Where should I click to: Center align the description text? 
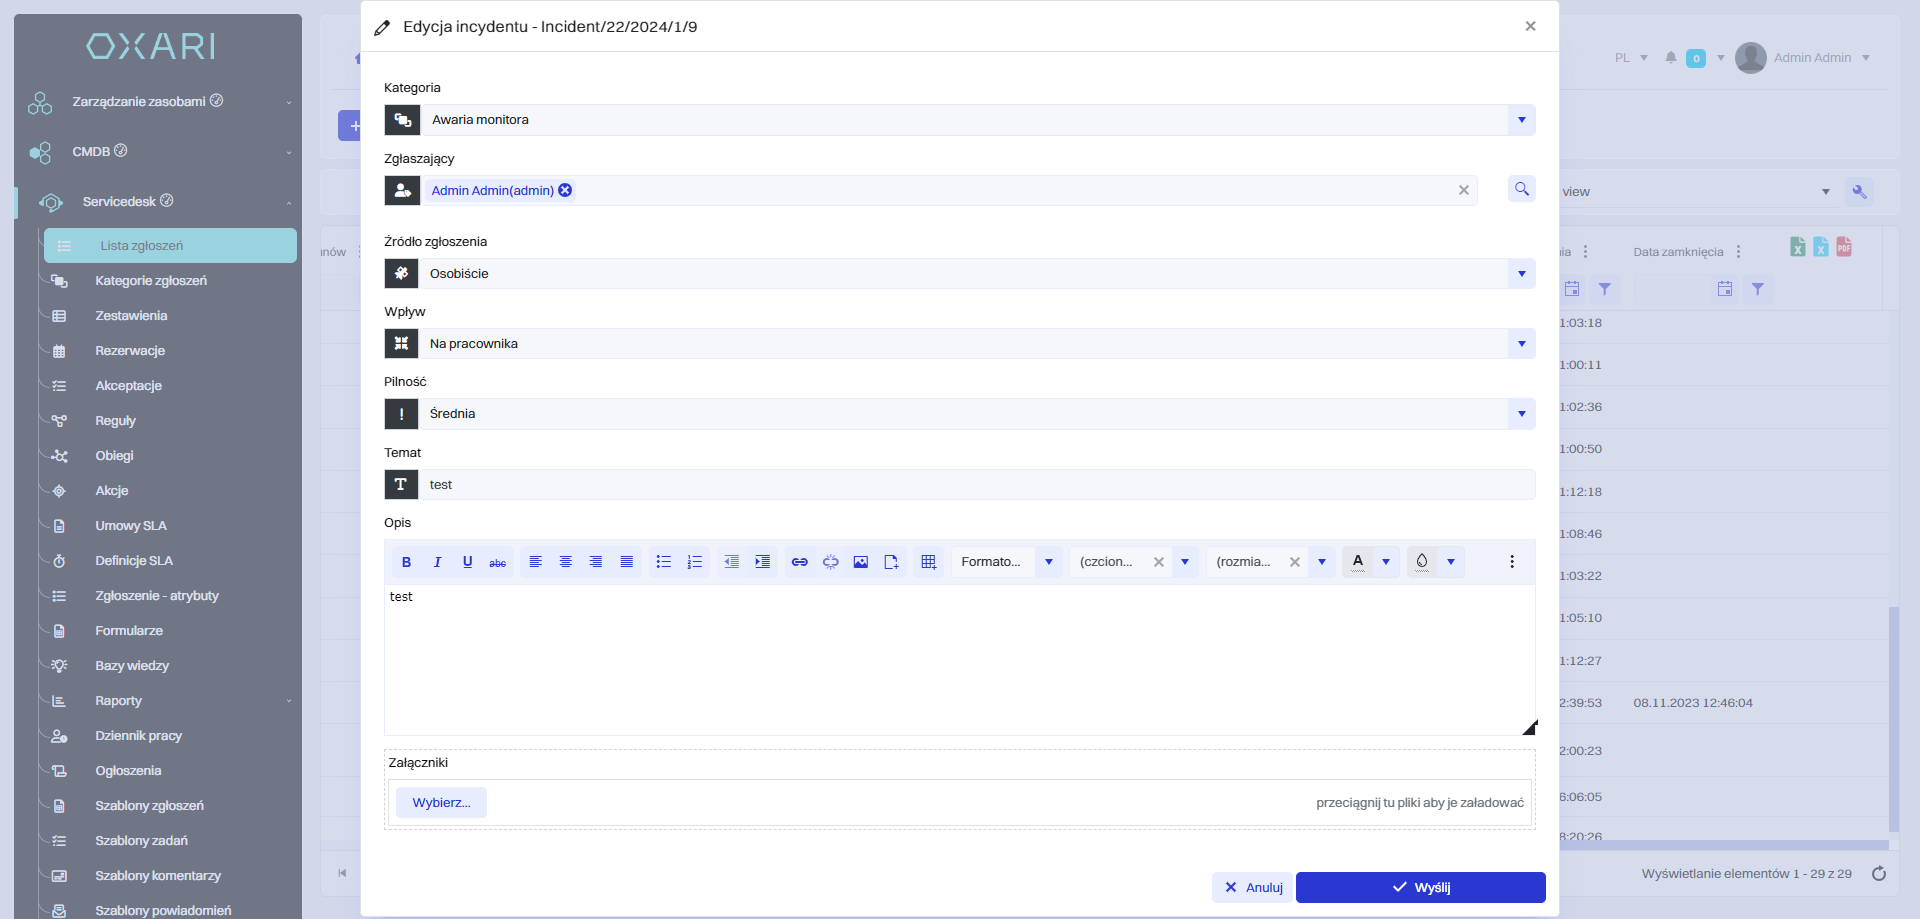click(565, 562)
